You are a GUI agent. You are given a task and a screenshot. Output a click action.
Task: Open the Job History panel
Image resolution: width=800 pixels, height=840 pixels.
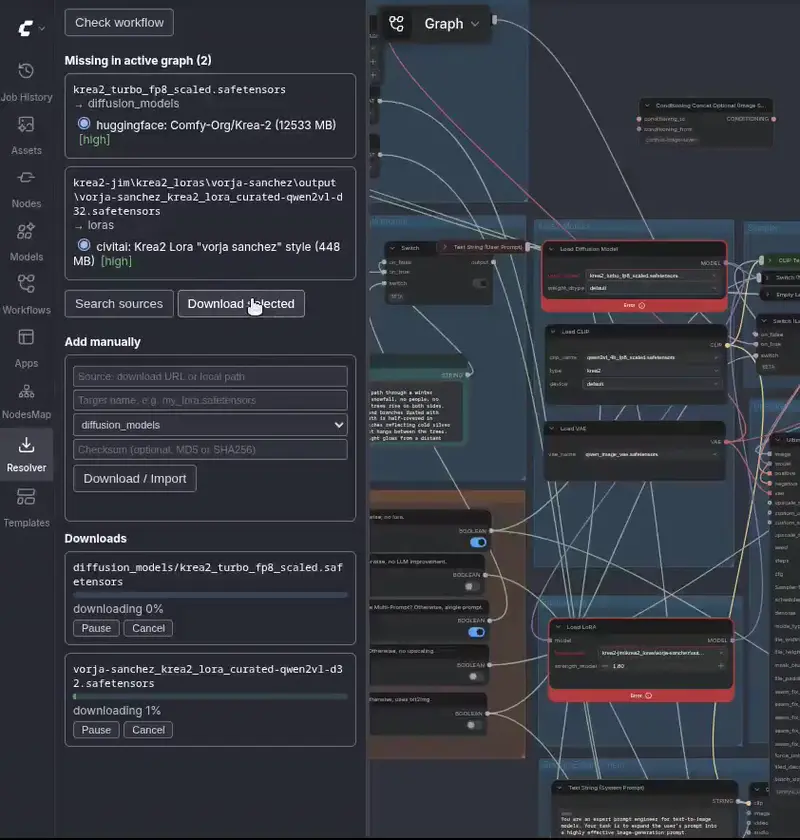pos(26,82)
